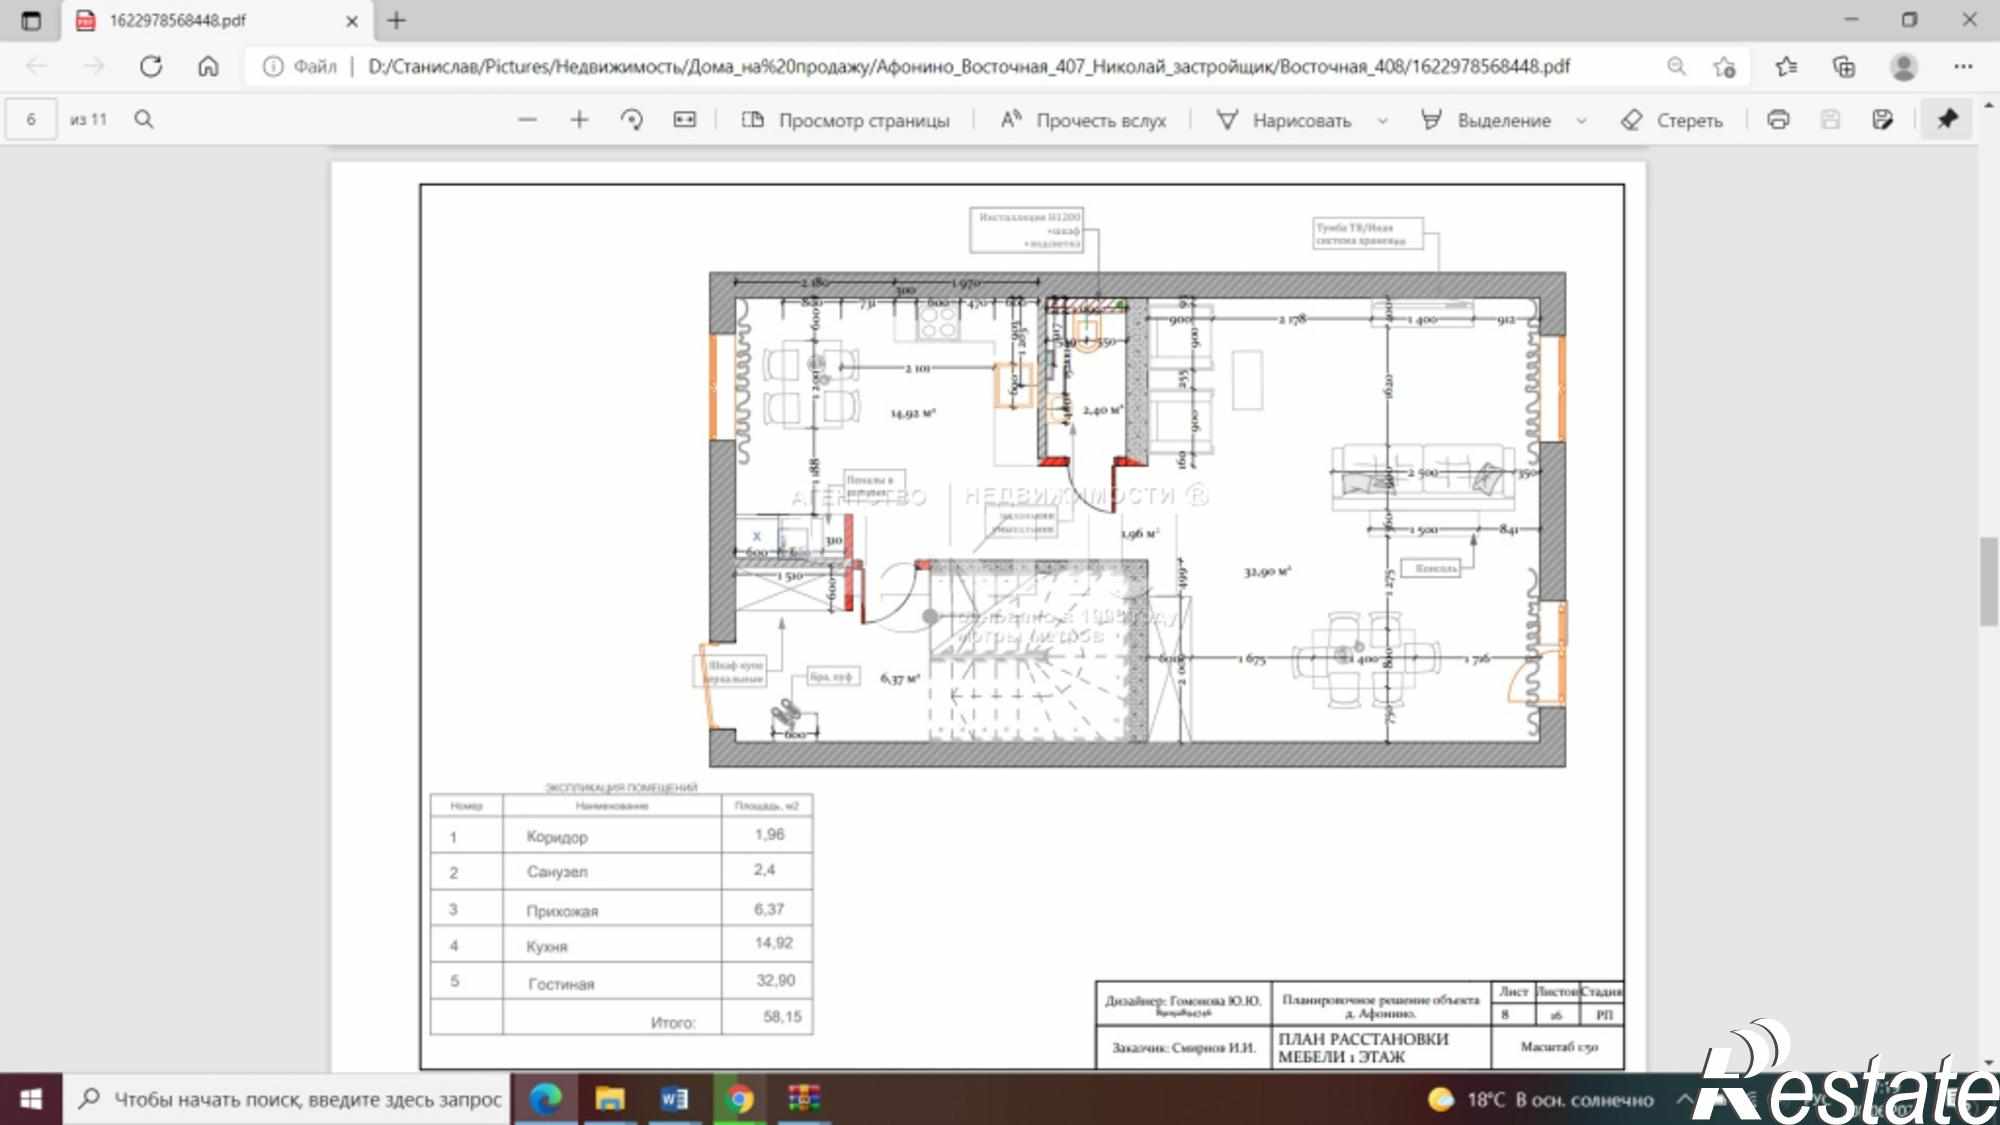Open Microsoft Edge from taskbar
Viewport: 2000px width, 1125px height.
[x=545, y=1099]
